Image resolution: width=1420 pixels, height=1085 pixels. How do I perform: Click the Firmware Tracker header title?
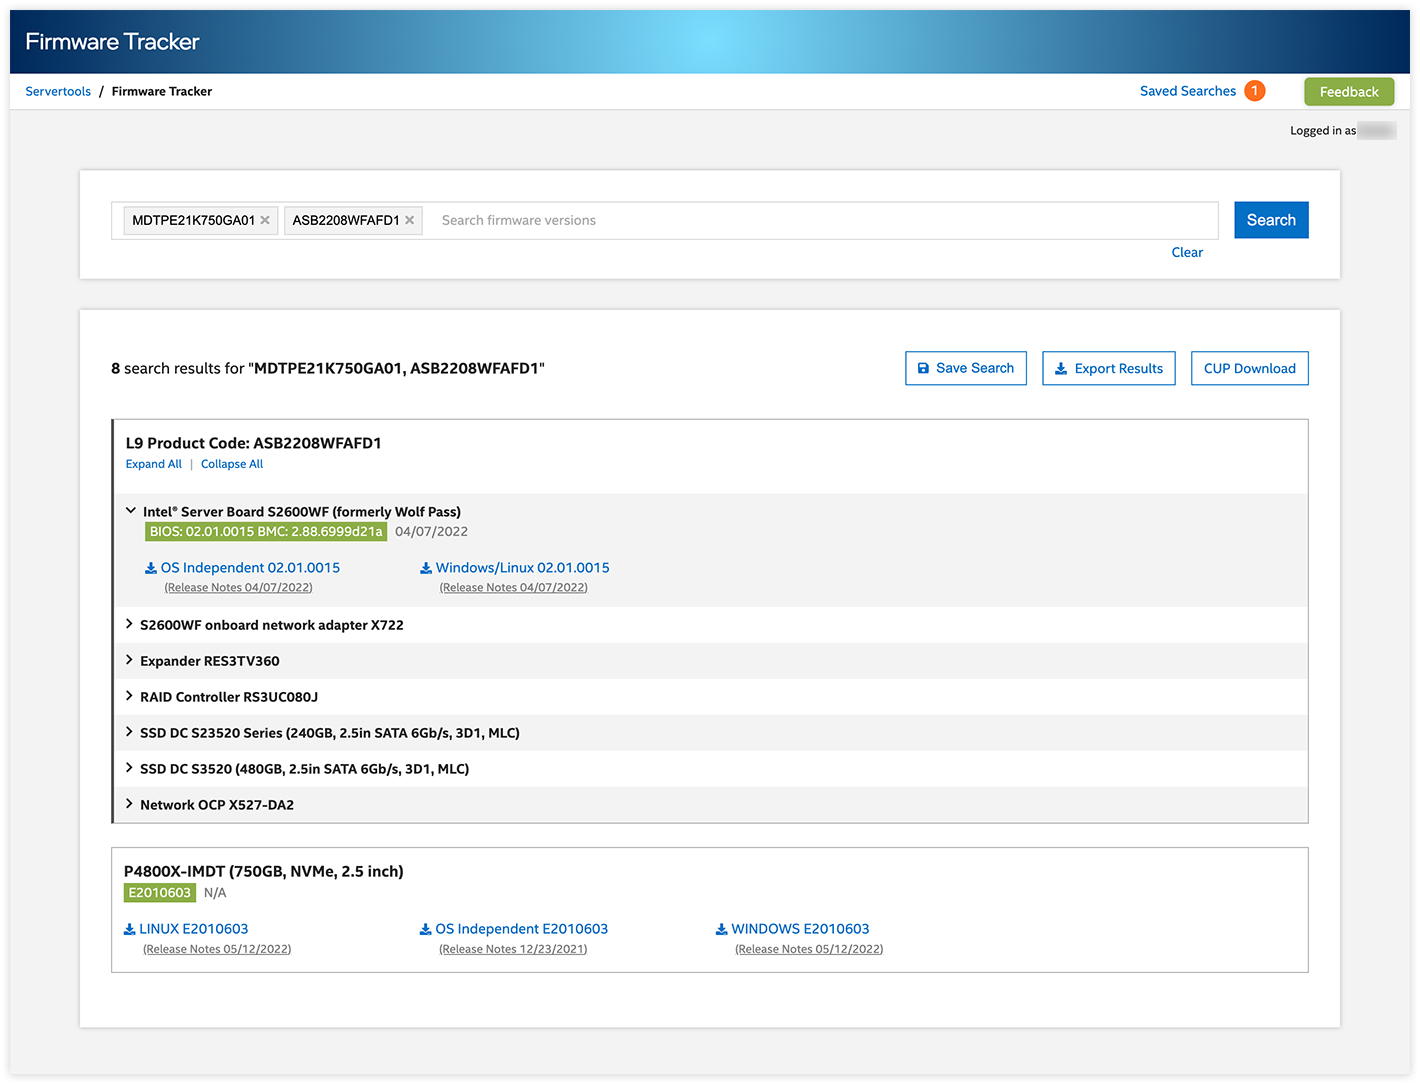[112, 42]
